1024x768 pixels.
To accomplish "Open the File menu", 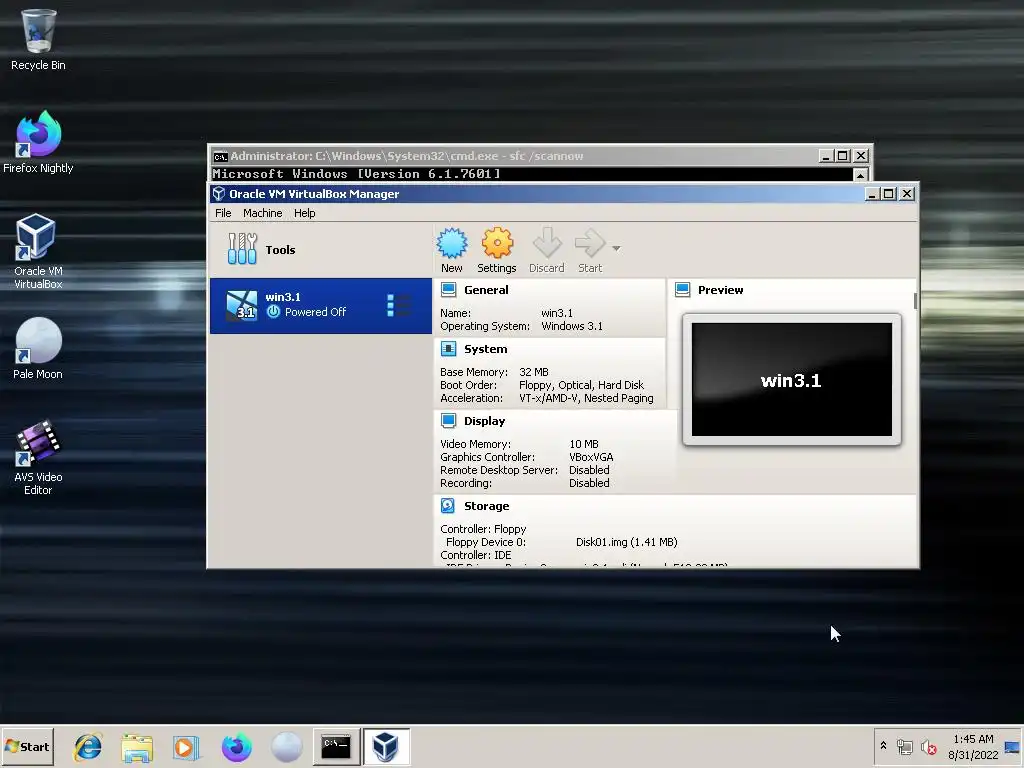I will [x=223, y=213].
